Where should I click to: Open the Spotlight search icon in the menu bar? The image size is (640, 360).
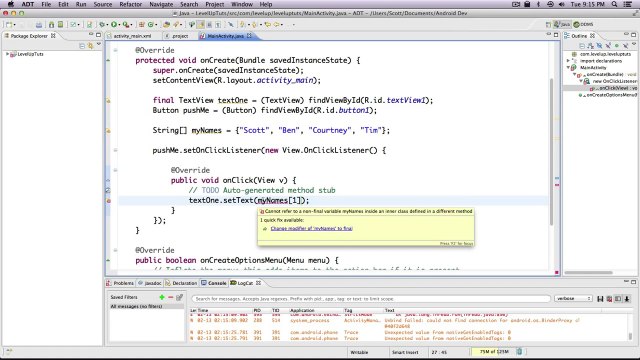pyautogui.click(x=614, y=4)
